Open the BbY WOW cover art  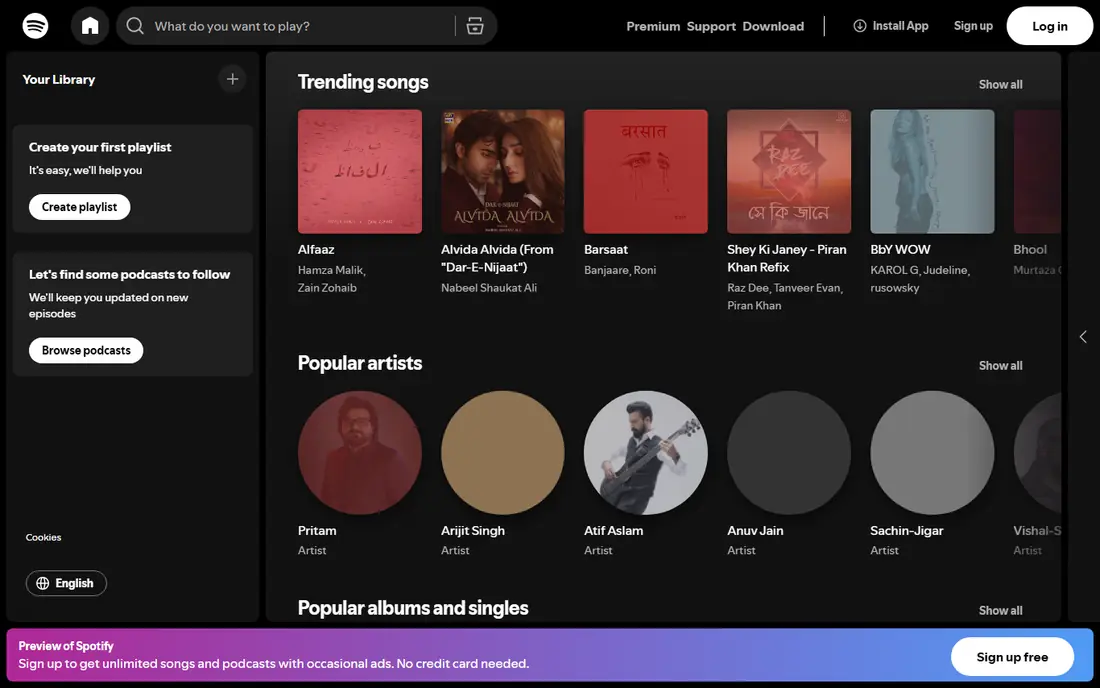pyautogui.click(x=932, y=171)
